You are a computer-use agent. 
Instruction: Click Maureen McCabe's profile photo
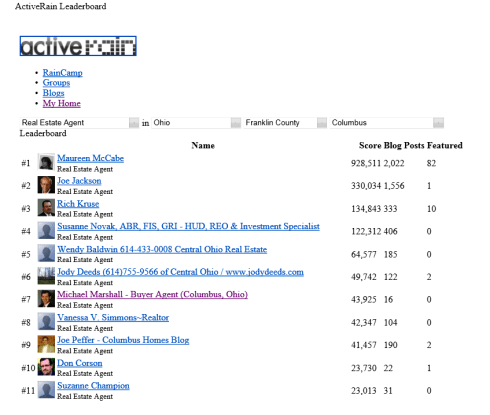point(46,162)
